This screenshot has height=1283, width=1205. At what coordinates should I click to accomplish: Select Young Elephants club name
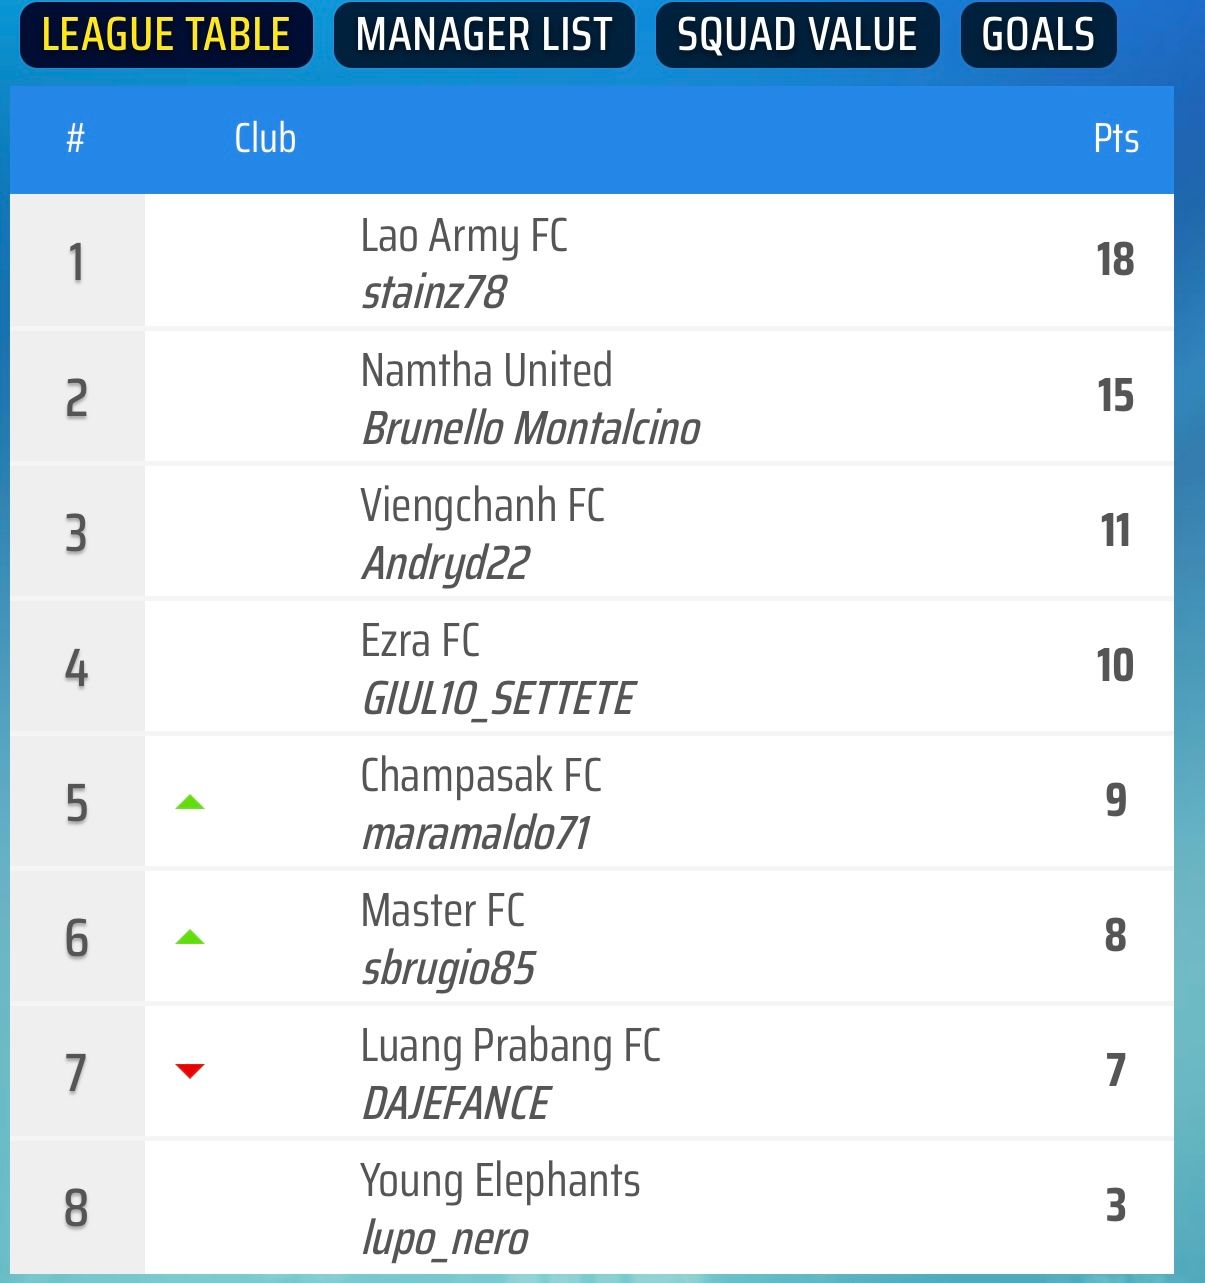coord(500,1182)
